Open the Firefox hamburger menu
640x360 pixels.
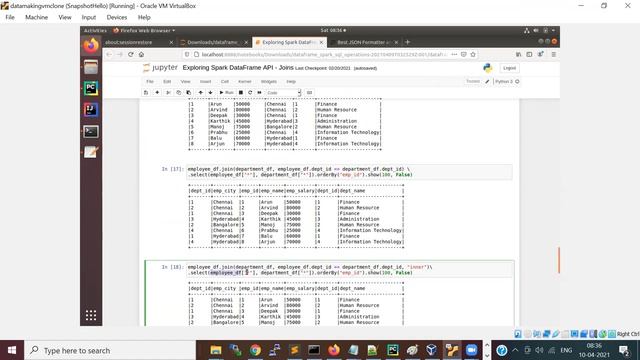click(x=553, y=54)
